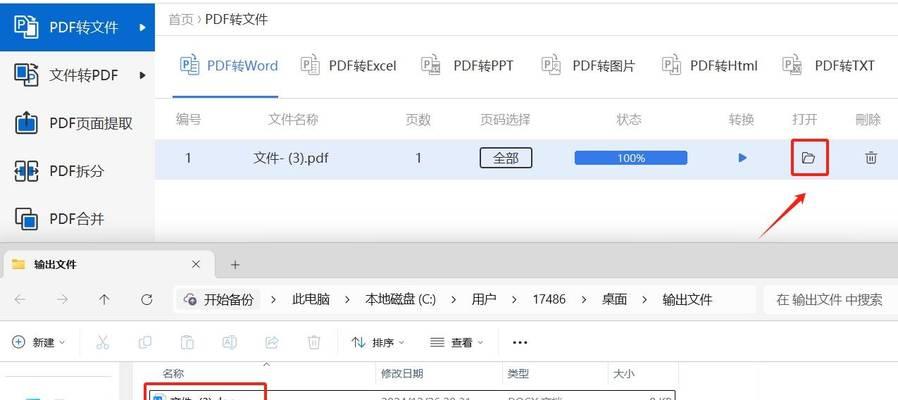Click 本地磁盘 (C:) in the address path
Viewport: 898px width, 400px height.
point(400,299)
